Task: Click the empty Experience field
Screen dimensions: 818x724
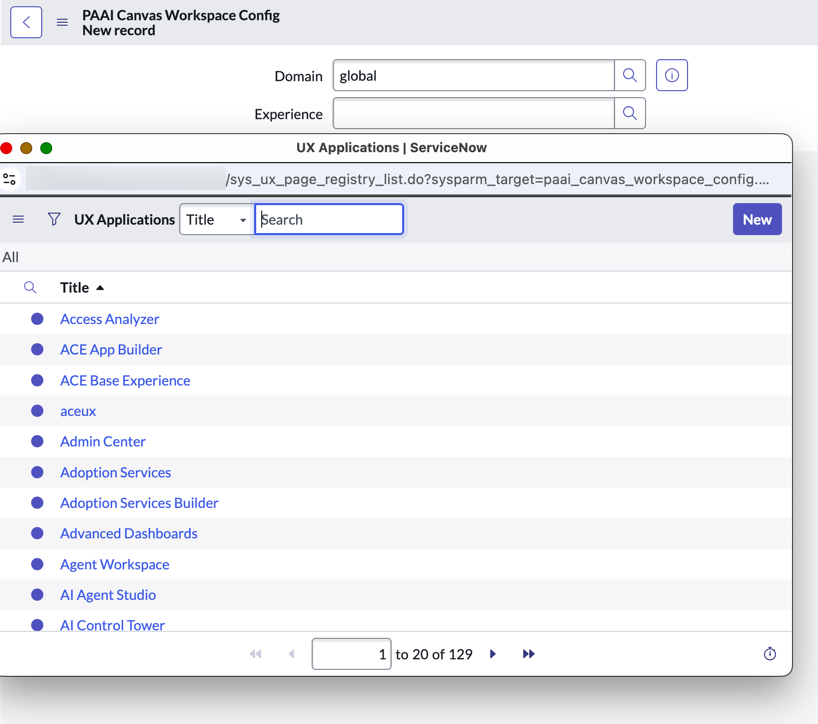Action: coord(474,113)
